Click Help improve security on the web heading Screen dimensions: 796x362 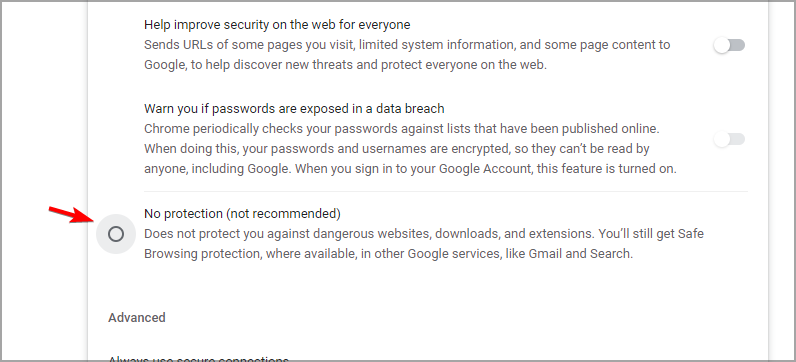277,24
